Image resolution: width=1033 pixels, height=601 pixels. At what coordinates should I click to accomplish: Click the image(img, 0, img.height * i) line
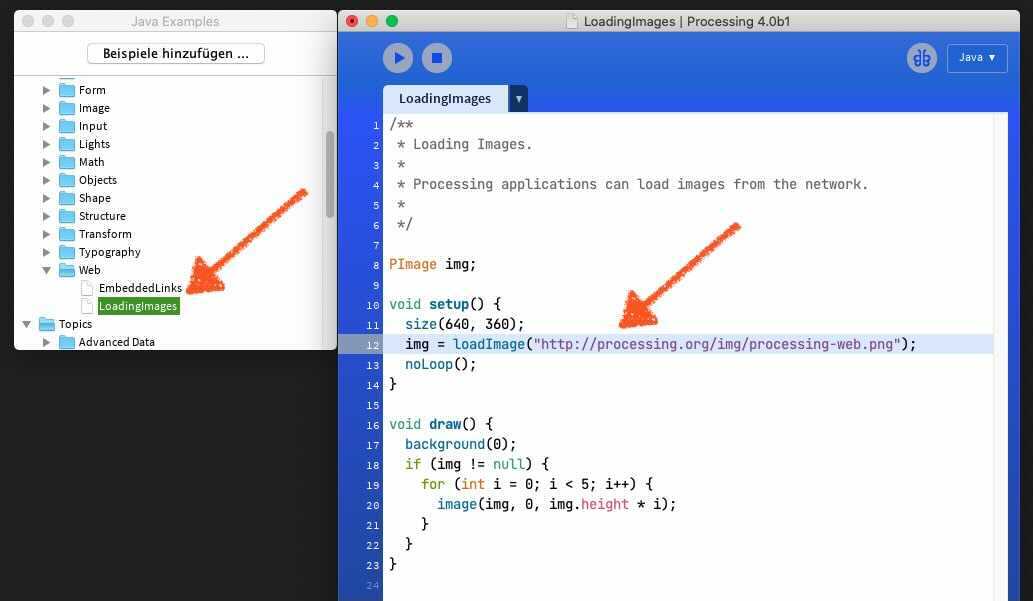tap(557, 504)
